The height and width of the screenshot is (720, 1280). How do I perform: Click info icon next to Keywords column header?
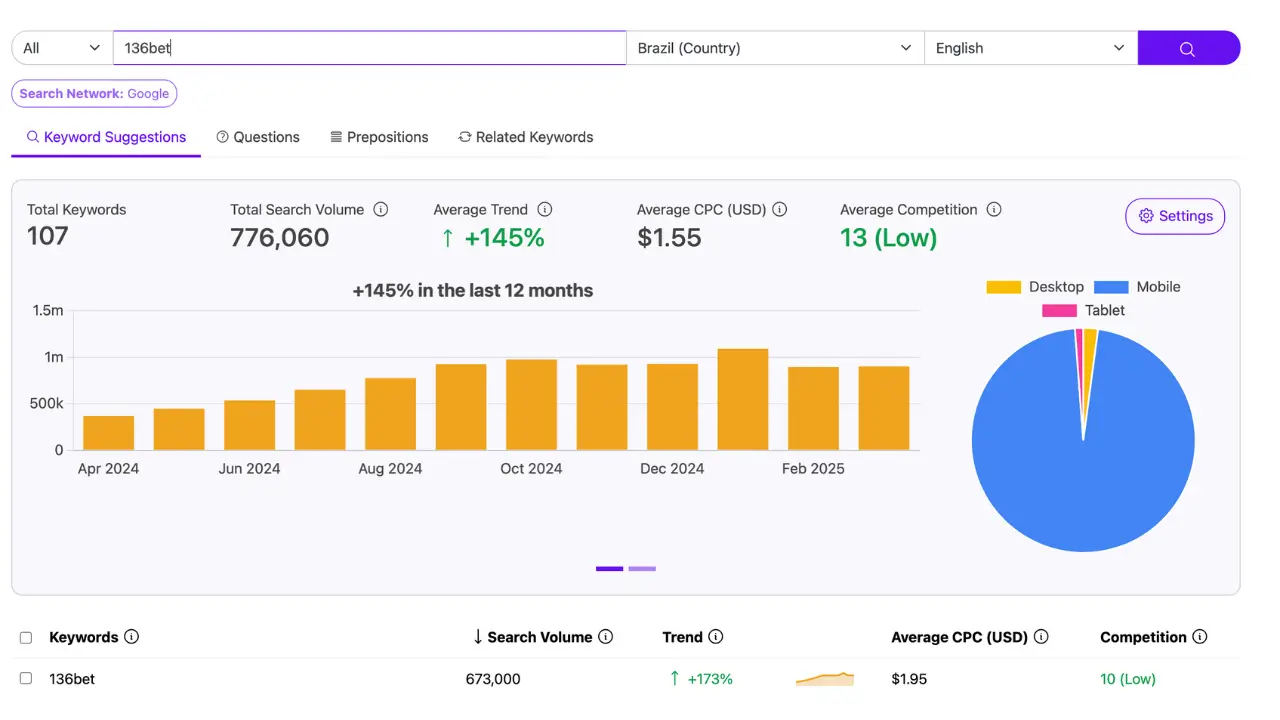[x=132, y=637]
